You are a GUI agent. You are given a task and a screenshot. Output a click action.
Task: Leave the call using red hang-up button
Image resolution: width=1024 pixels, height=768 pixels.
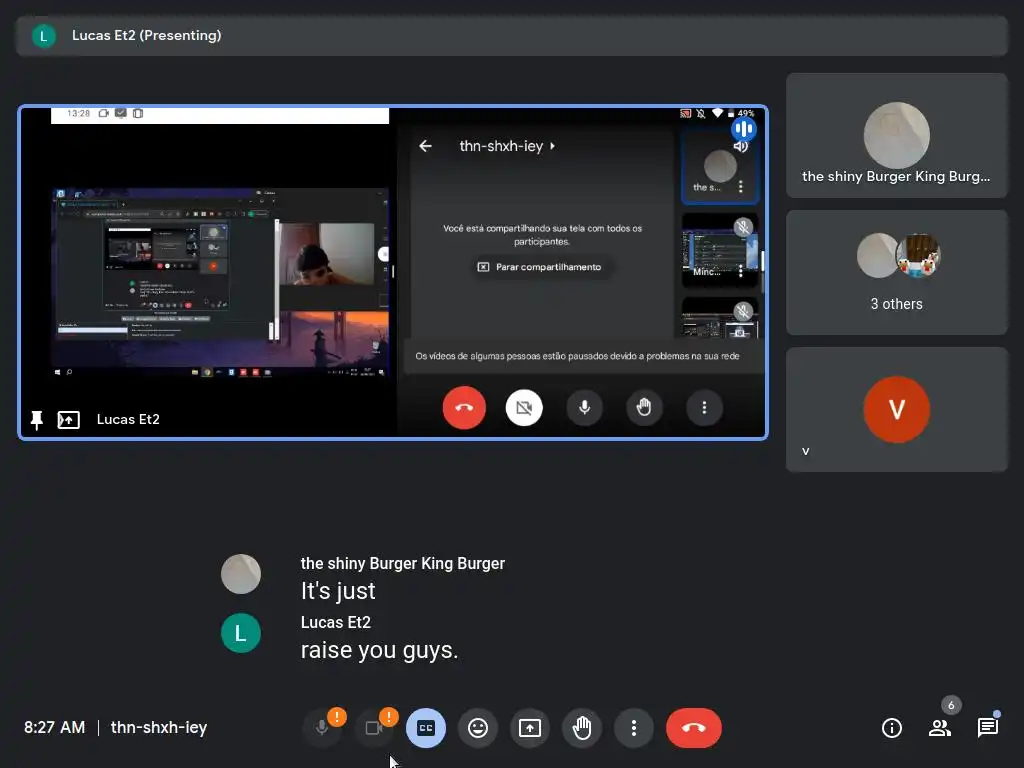pyautogui.click(x=694, y=728)
